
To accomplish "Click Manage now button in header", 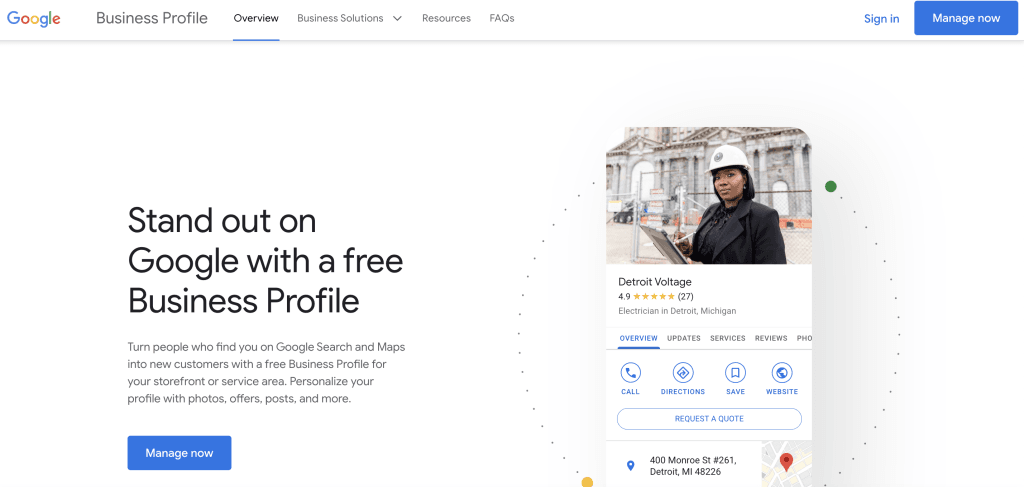I will [x=966, y=18].
